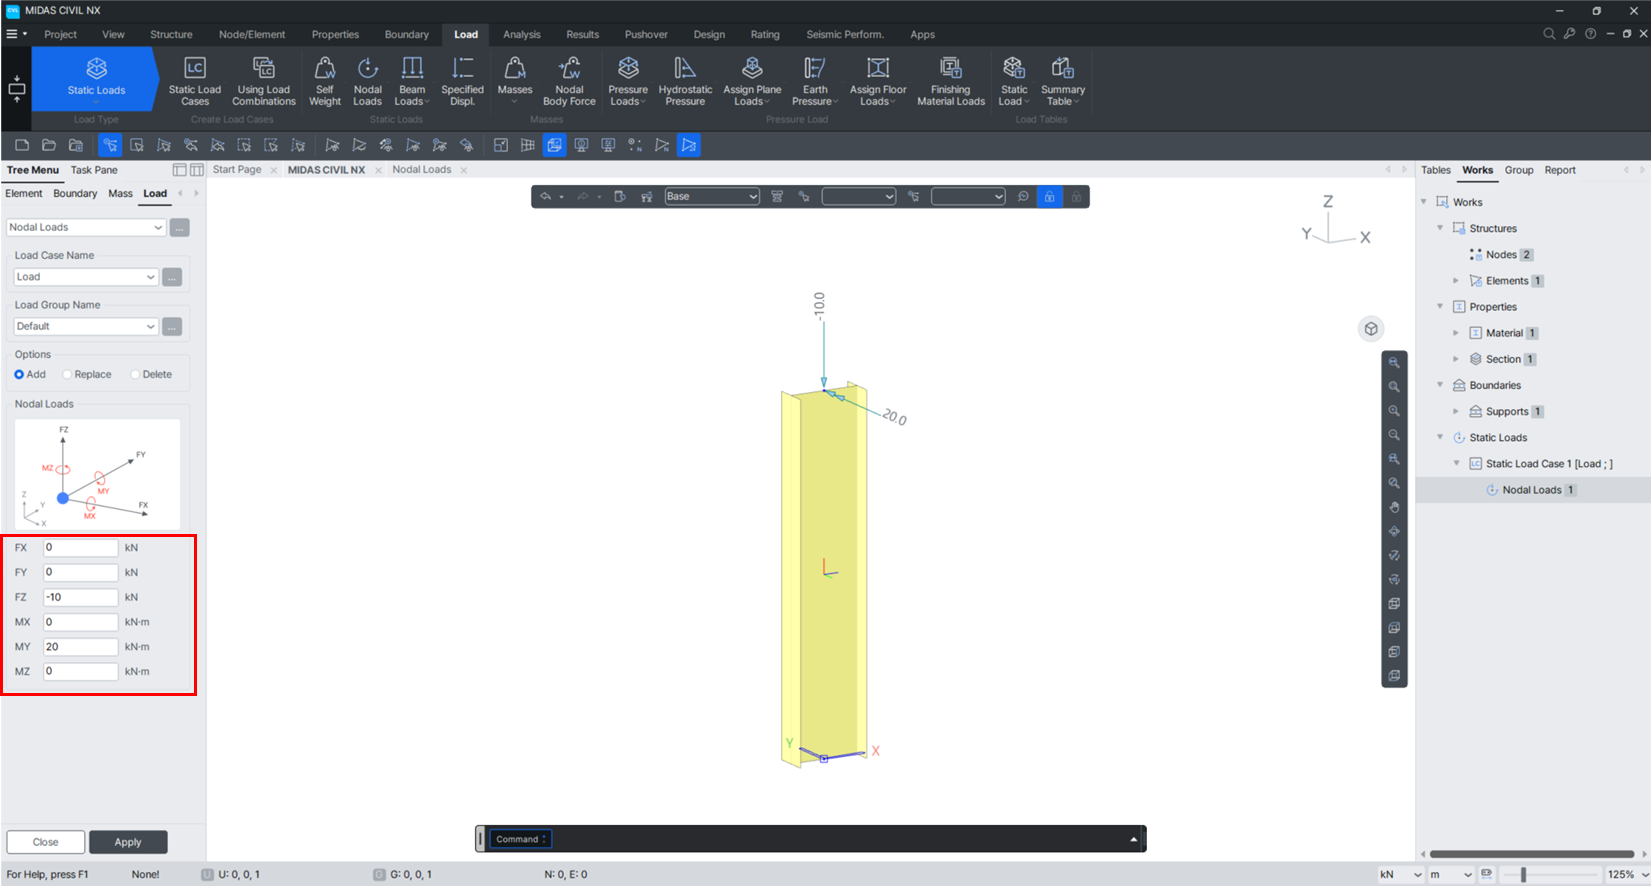Image resolution: width=1651 pixels, height=886 pixels.
Task: Collapse the Structures tree node
Action: [x=1440, y=228]
